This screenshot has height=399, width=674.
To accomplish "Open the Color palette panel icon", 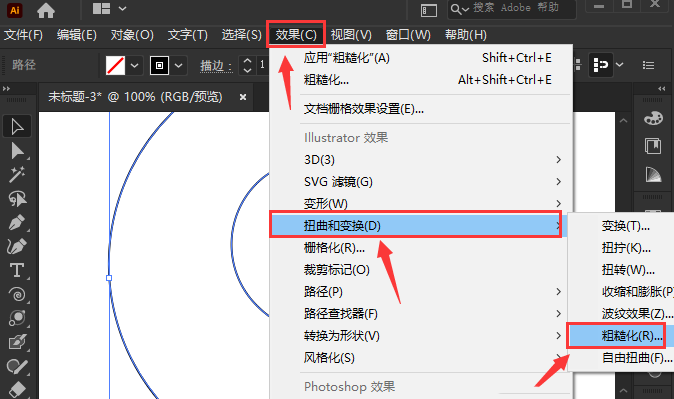I will (653, 118).
